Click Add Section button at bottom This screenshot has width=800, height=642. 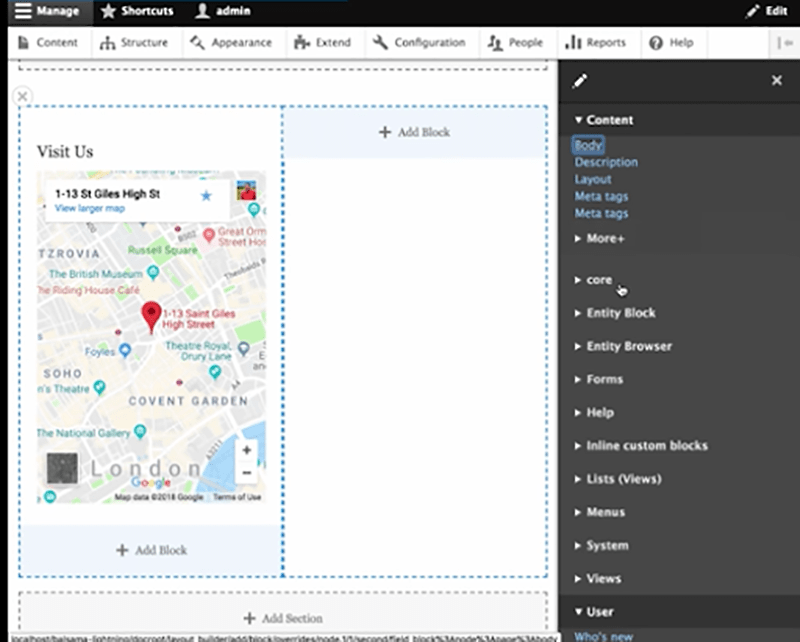point(283,618)
